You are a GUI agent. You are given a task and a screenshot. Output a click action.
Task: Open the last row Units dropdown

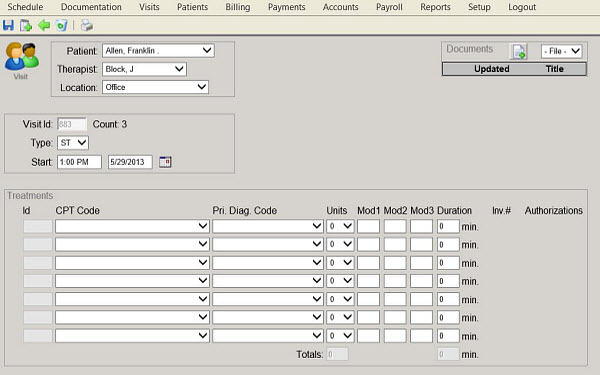(x=340, y=336)
